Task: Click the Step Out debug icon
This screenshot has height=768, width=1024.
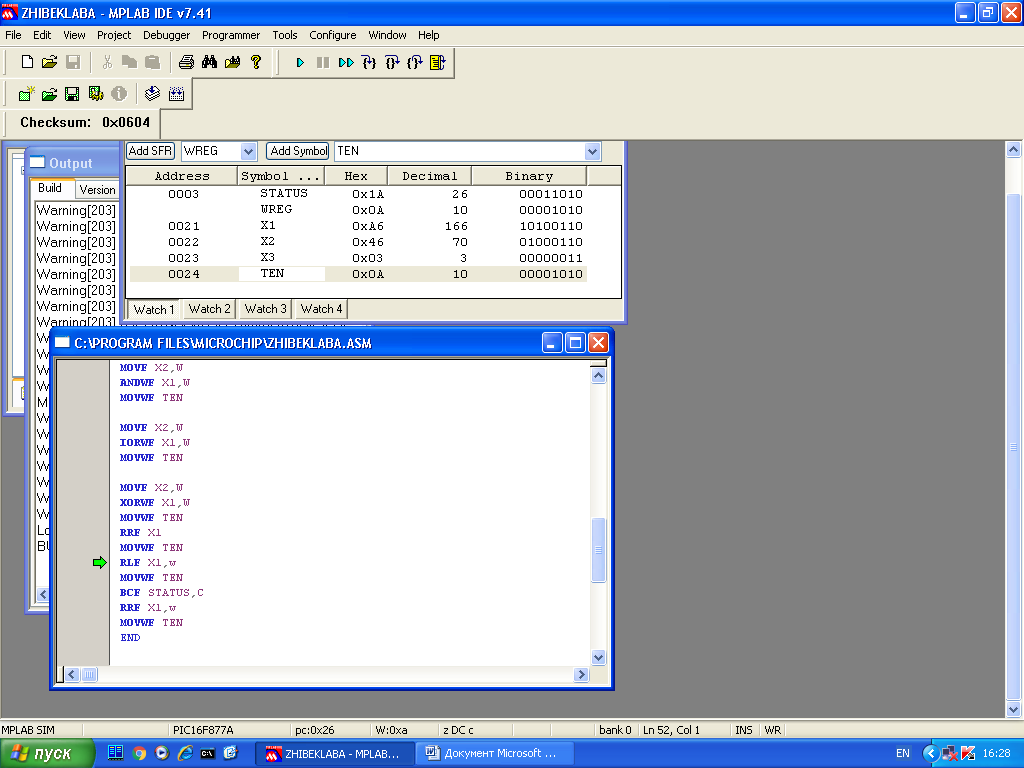Action: click(x=415, y=63)
